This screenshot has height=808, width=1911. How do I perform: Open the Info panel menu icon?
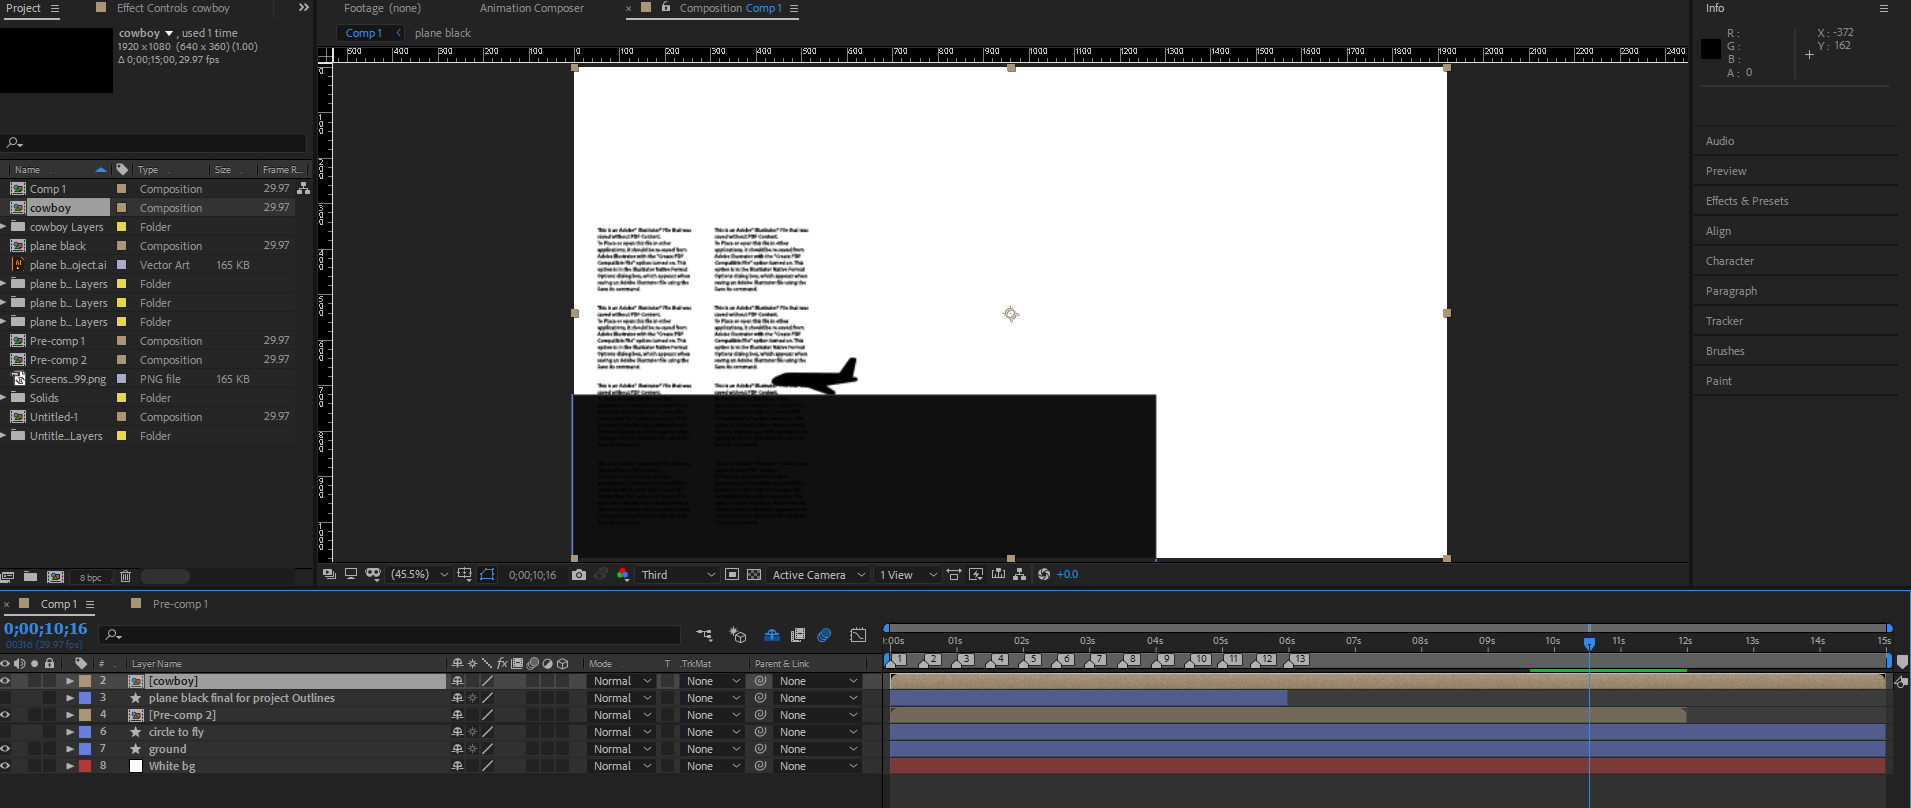(1883, 8)
